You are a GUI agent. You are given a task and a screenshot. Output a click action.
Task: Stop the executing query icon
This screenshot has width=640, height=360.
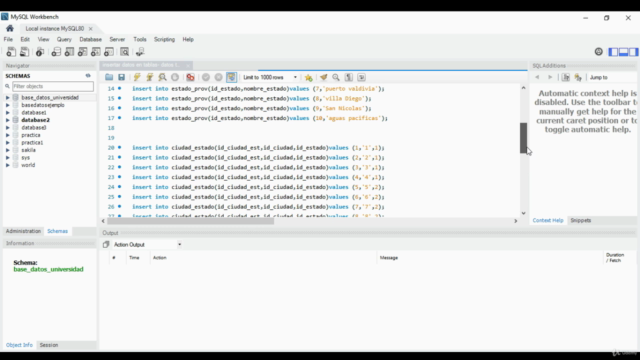175,77
